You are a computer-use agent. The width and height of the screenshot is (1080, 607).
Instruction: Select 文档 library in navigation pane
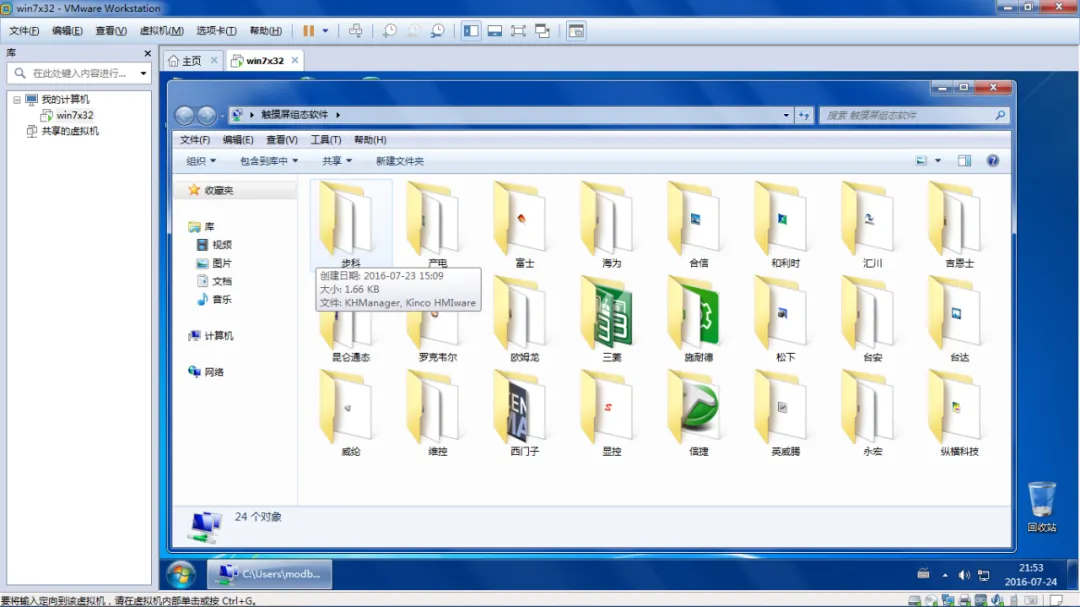click(x=214, y=281)
